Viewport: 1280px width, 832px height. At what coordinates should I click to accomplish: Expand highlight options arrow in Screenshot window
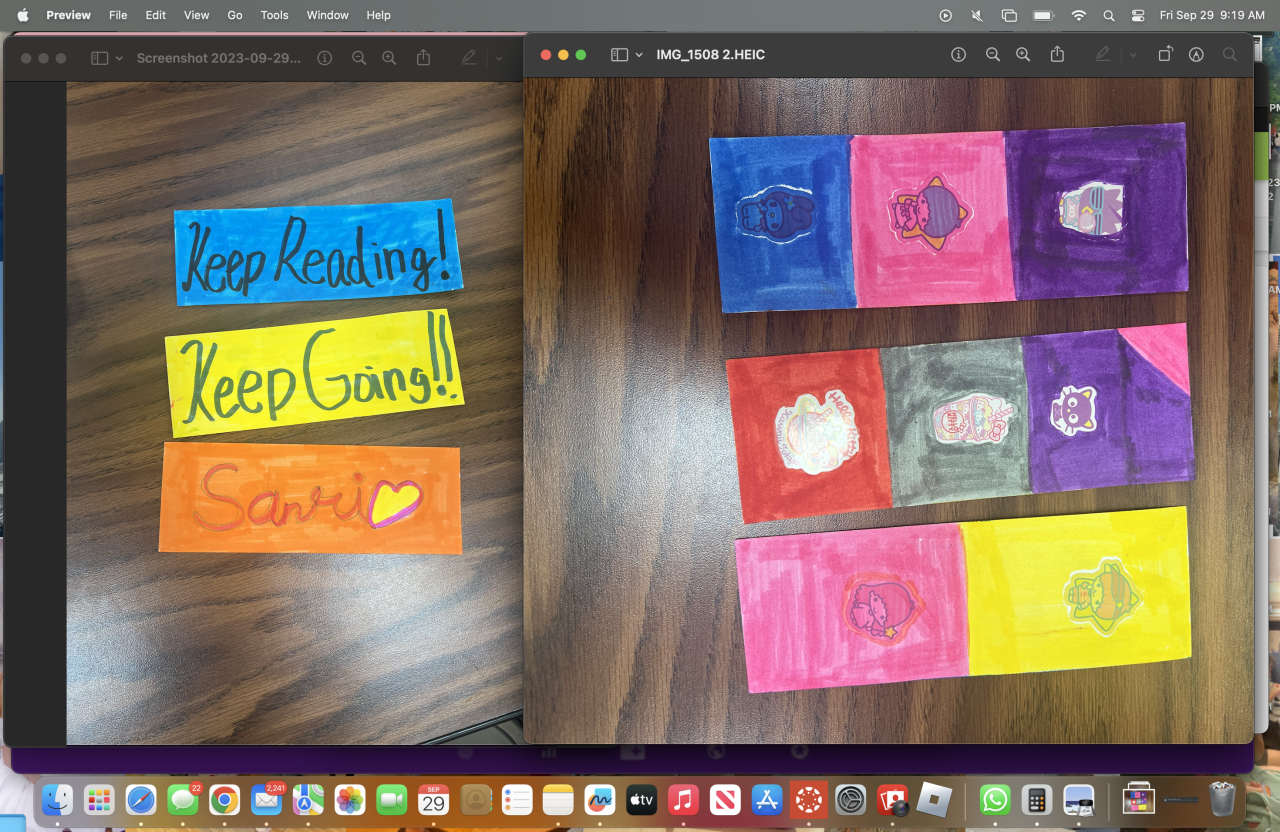pos(499,58)
